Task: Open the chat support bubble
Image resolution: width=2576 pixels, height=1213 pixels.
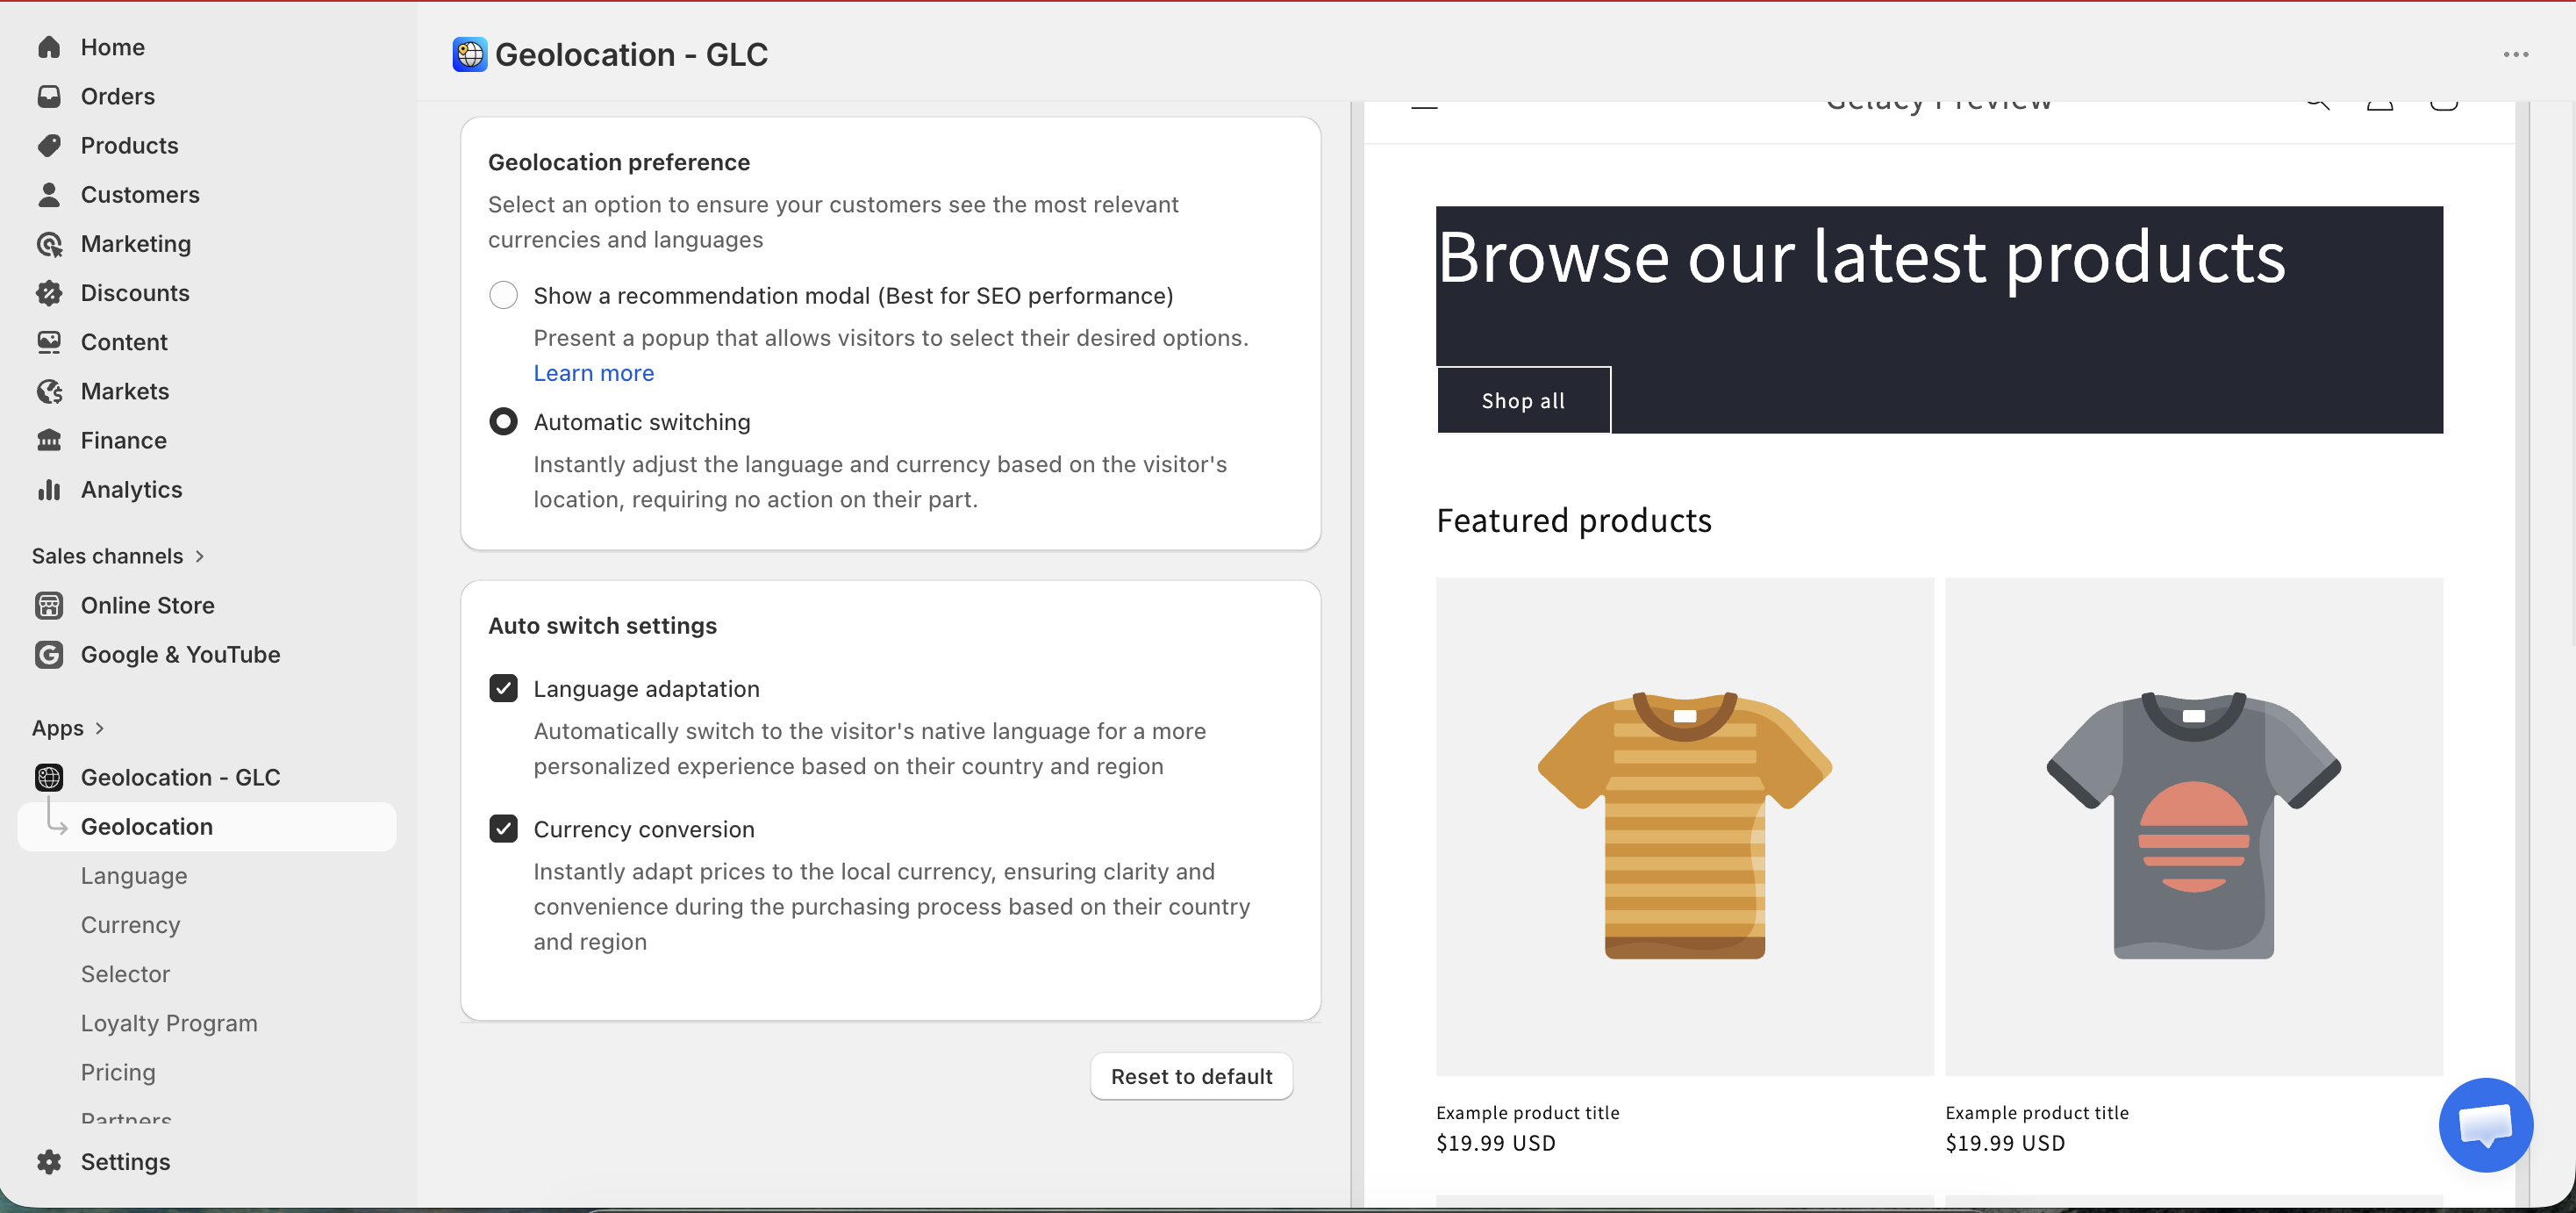Action: [2485, 1124]
